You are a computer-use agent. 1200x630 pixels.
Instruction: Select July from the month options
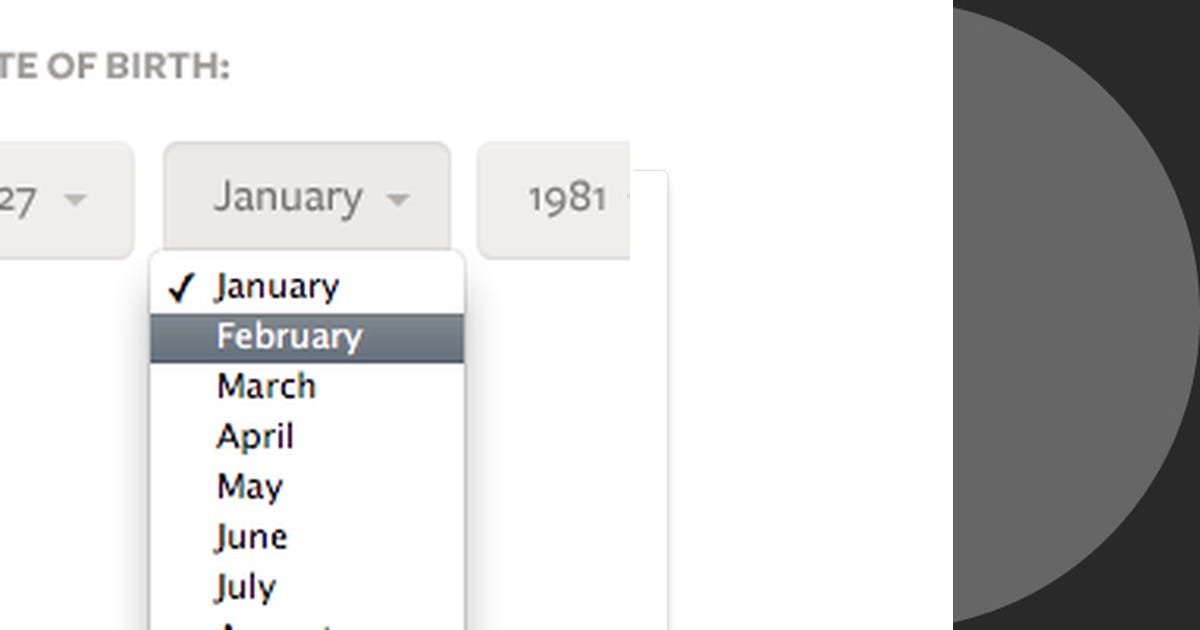pyautogui.click(x=244, y=587)
